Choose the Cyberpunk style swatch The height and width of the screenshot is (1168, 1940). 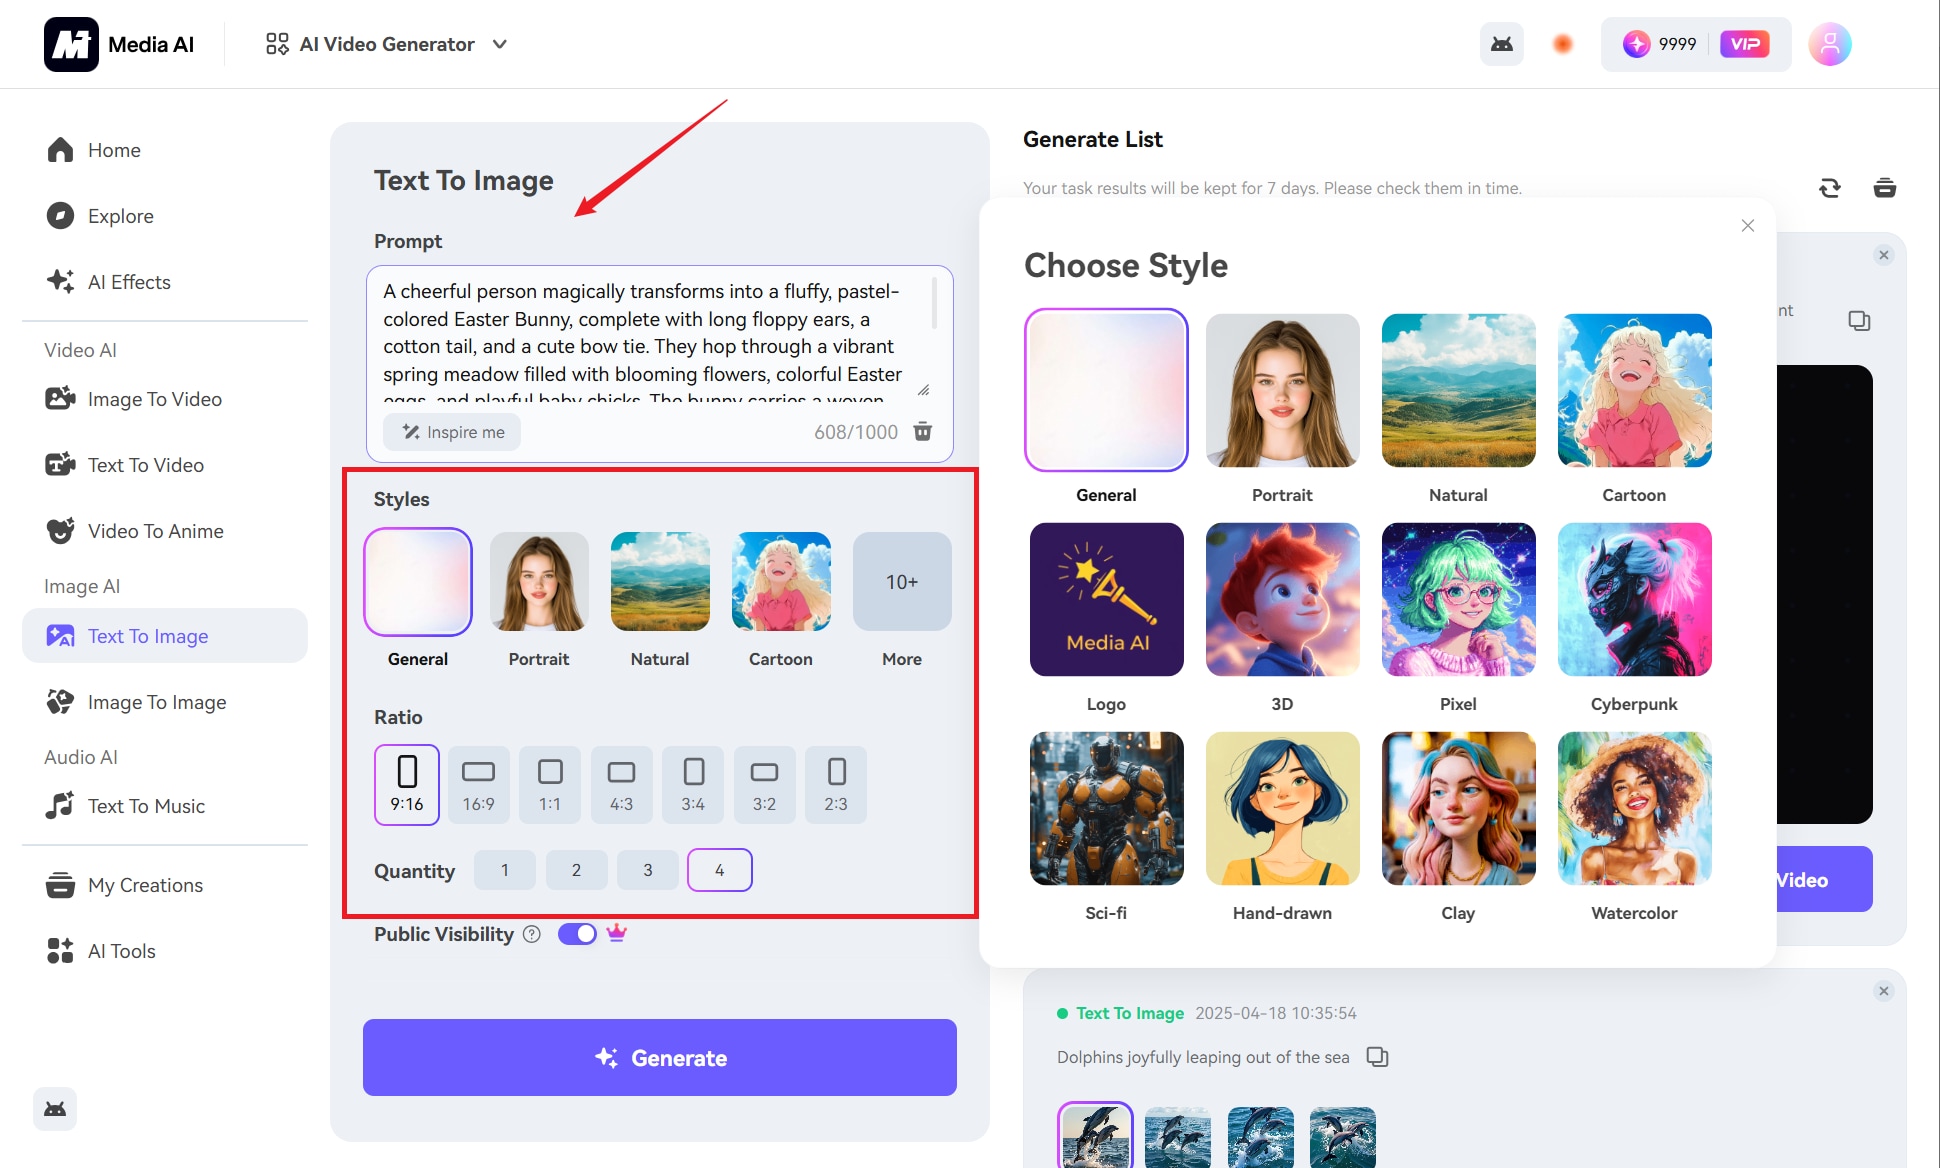(x=1634, y=599)
